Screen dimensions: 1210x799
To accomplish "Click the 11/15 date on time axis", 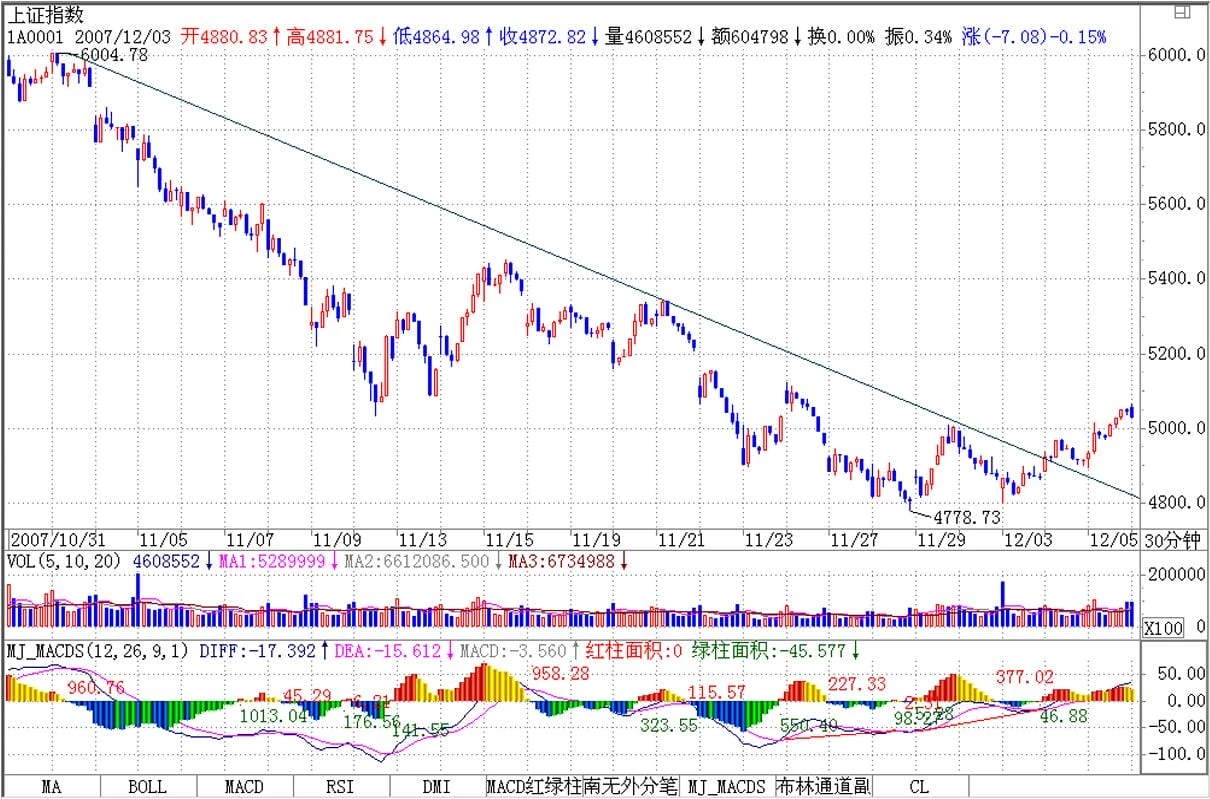I will click(x=506, y=539).
